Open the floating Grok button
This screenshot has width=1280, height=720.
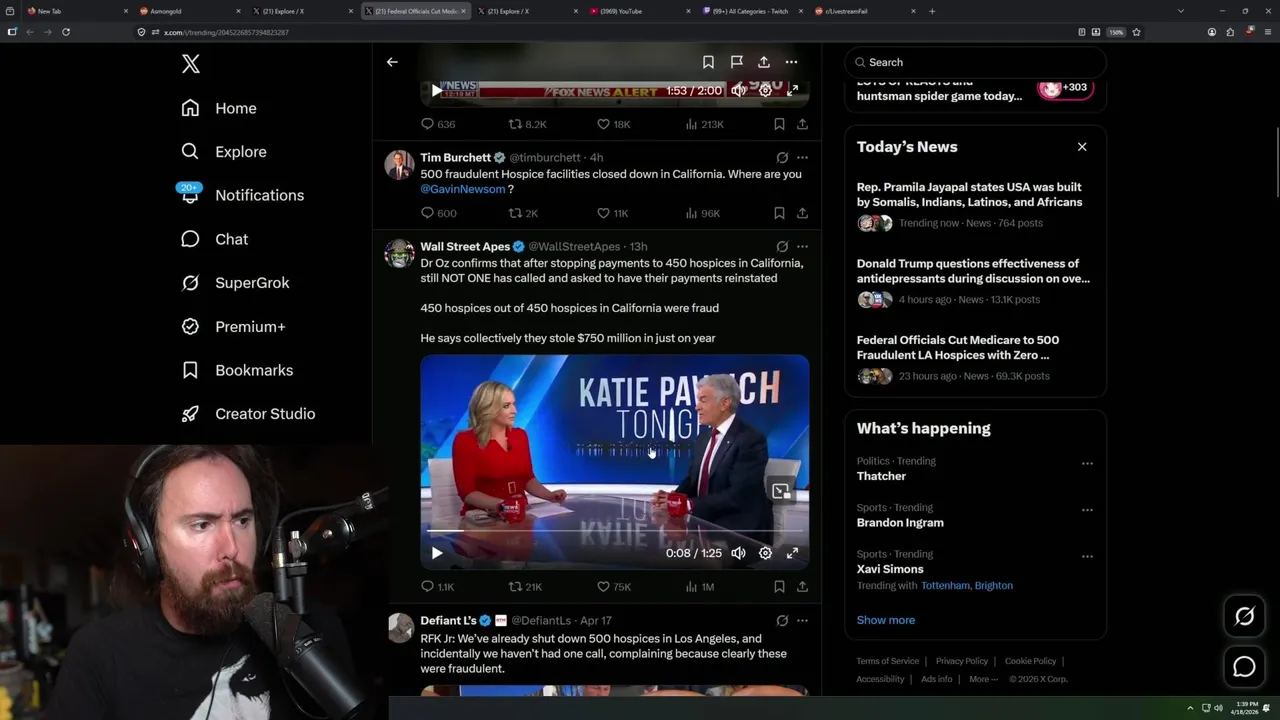[x=1244, y=617]
